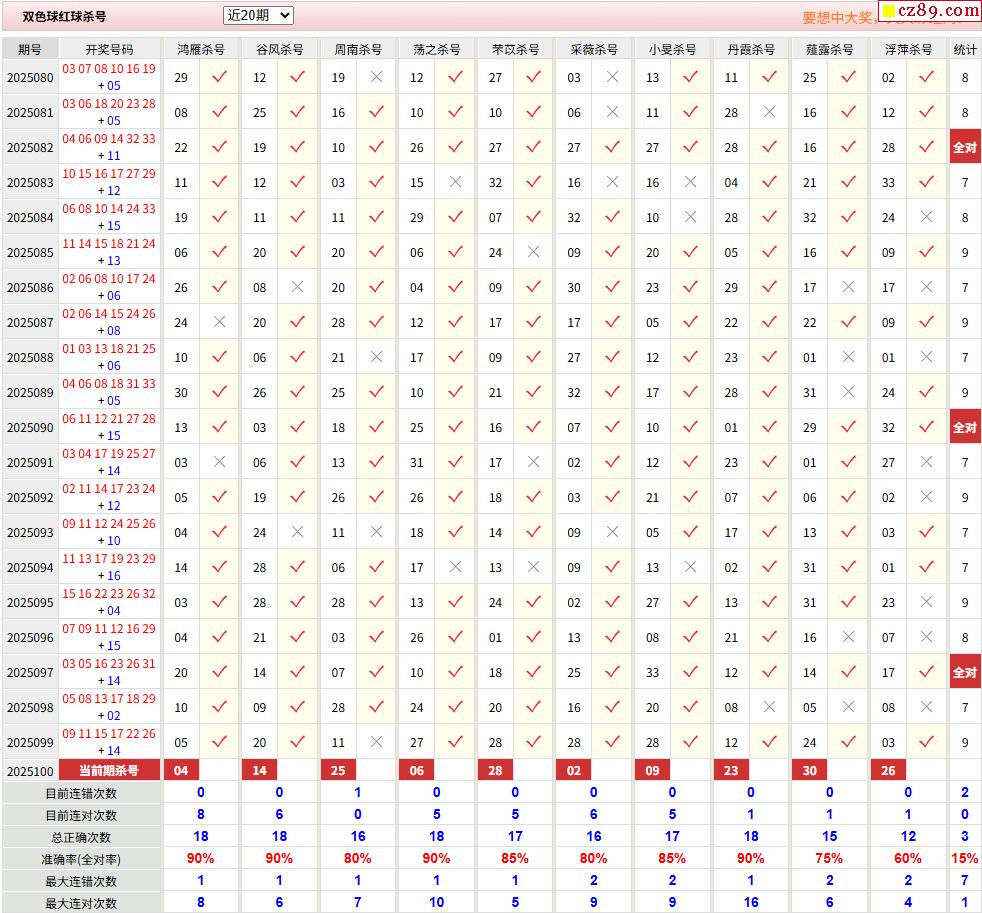Click 荡之 current kill number 06
Viewport: 982px width, 913px height.
(x=417, y=770)
